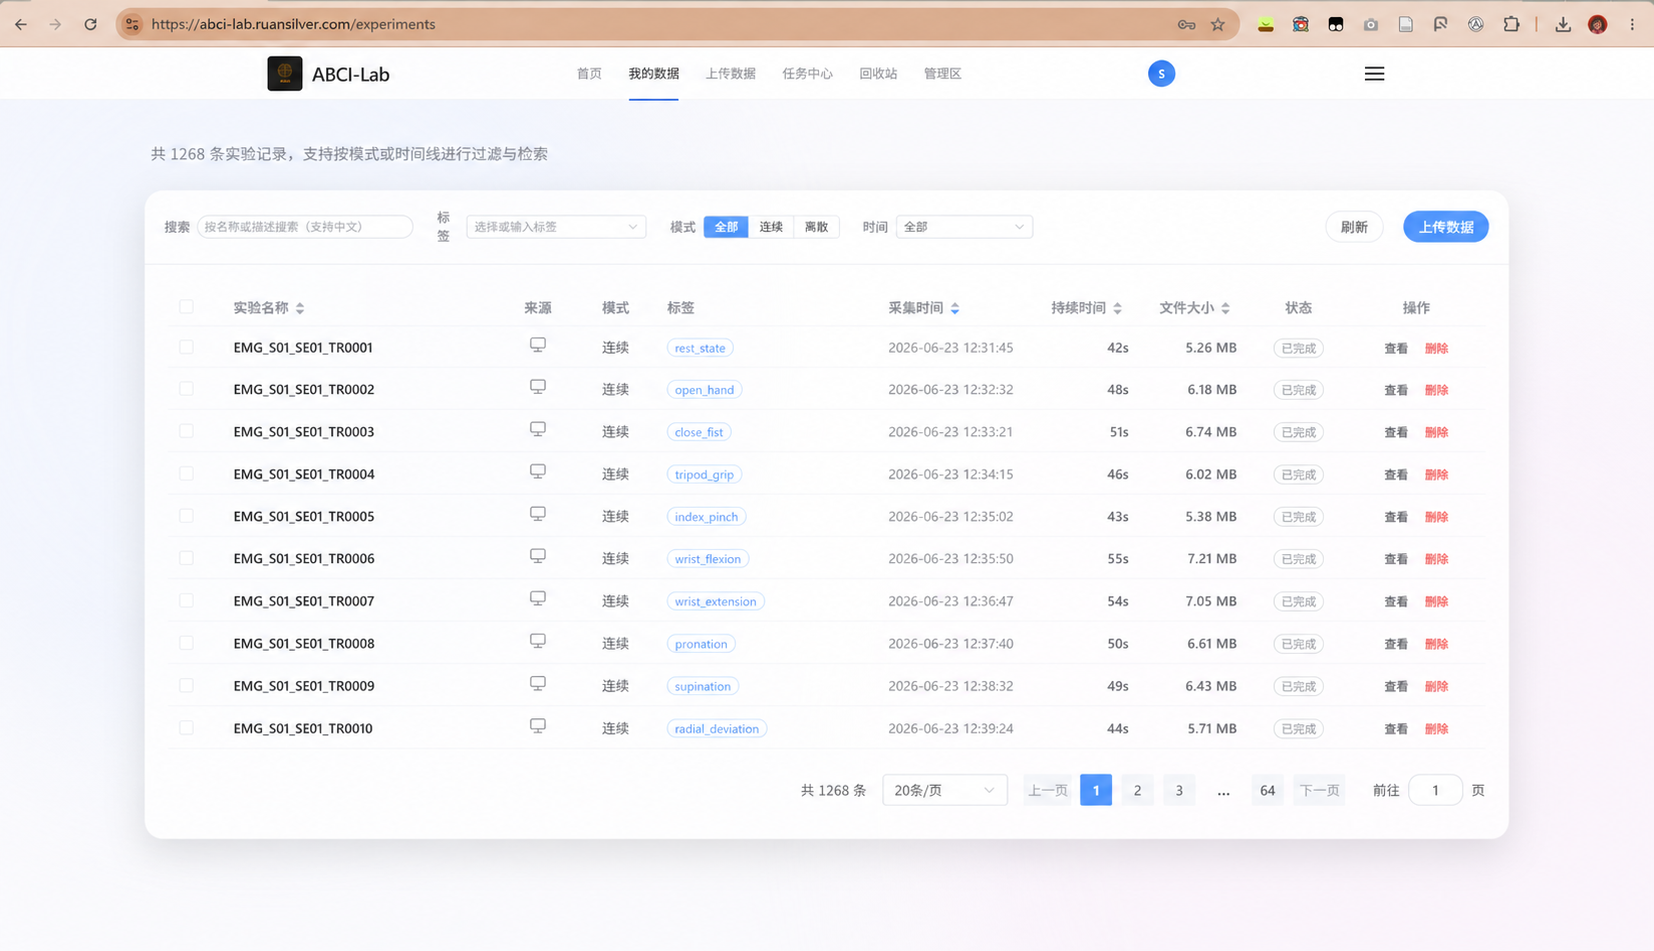This screenshot has width=1654, height=951.
Task: Sort by duration arrows
Action: 1117,308
